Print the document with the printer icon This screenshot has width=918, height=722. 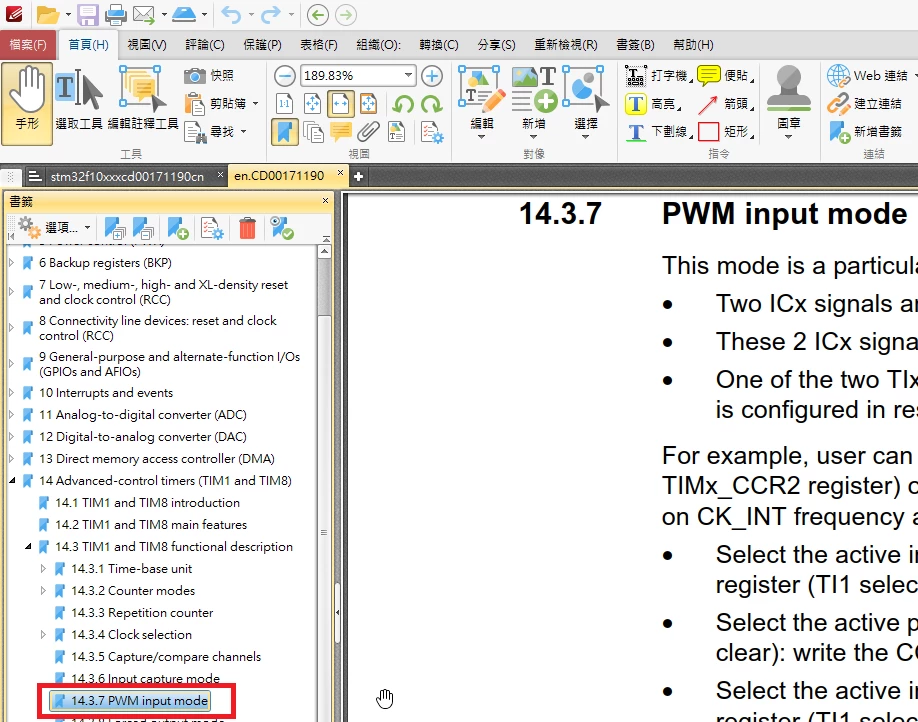115,15
